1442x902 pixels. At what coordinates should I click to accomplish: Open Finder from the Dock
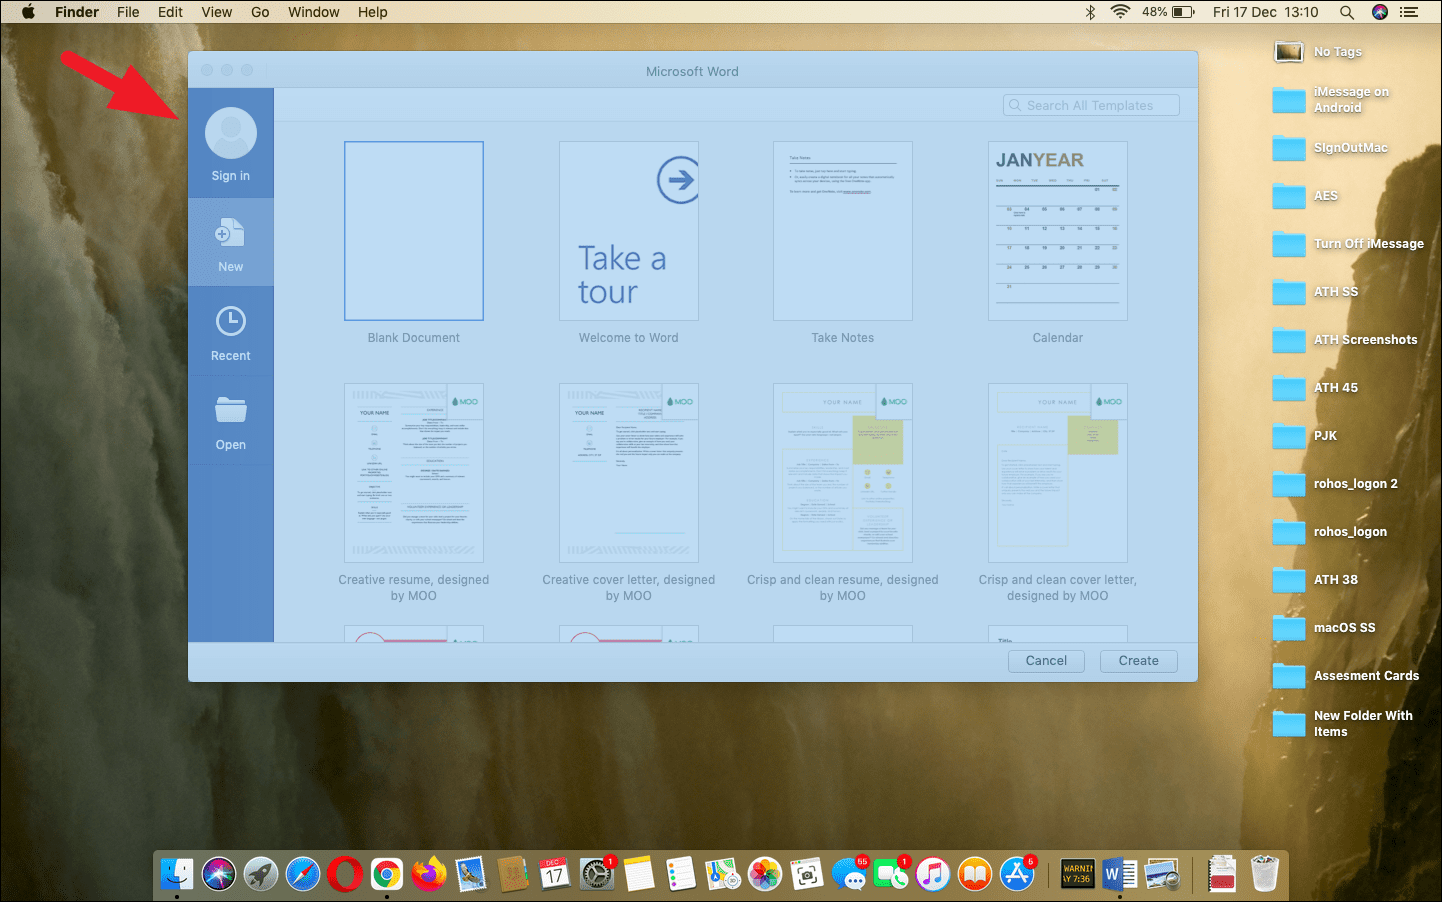177,875
